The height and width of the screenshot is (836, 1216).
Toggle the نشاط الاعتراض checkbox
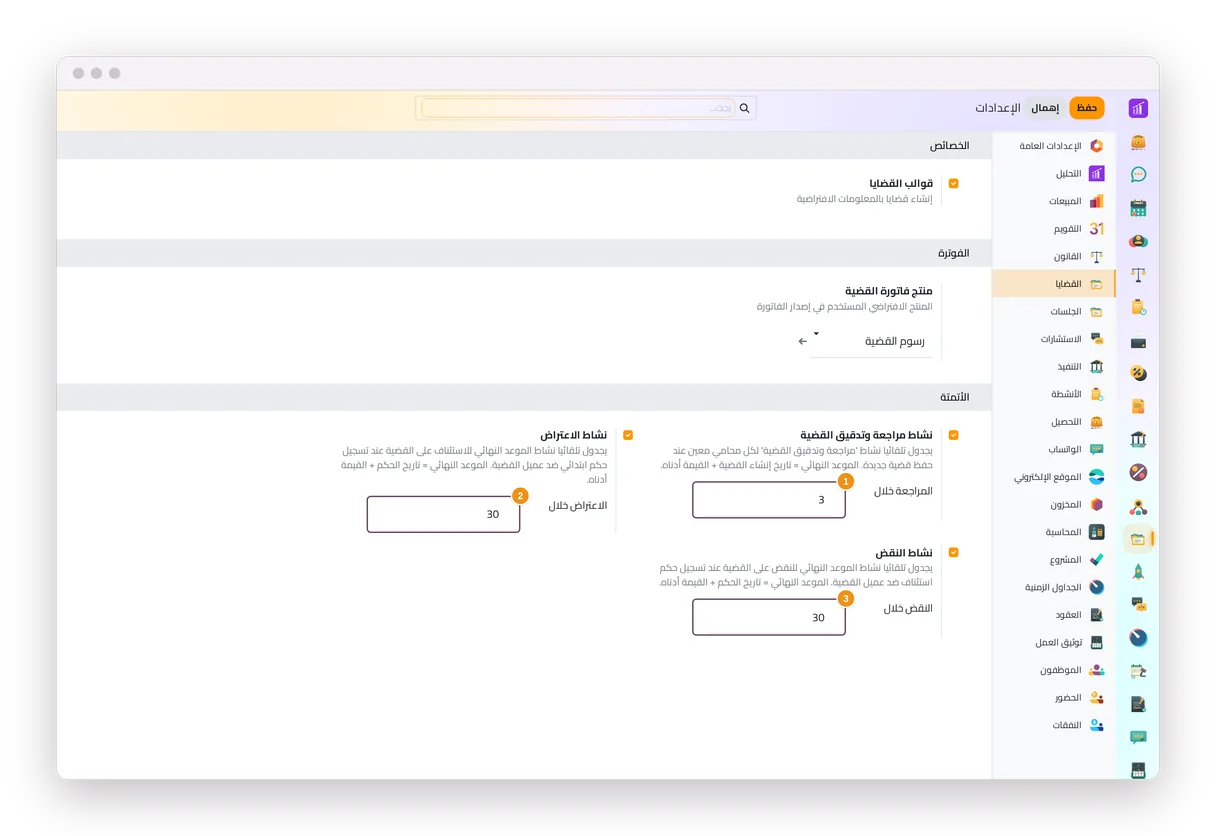click(x=628, y=435)
